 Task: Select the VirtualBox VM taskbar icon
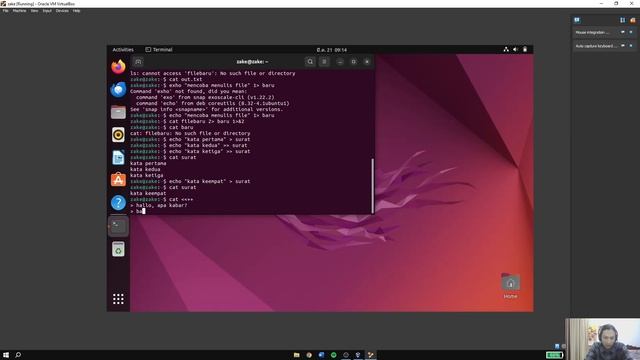371,355
